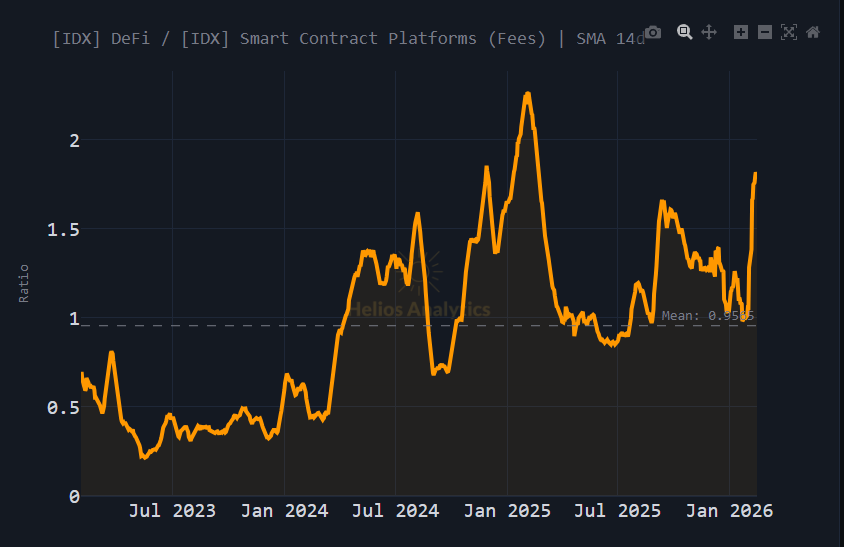The width and height of the screenshot is (844, 547).
Task: Click the 'Jan 2025' x-axis tick label
Action: click(508, 511)
